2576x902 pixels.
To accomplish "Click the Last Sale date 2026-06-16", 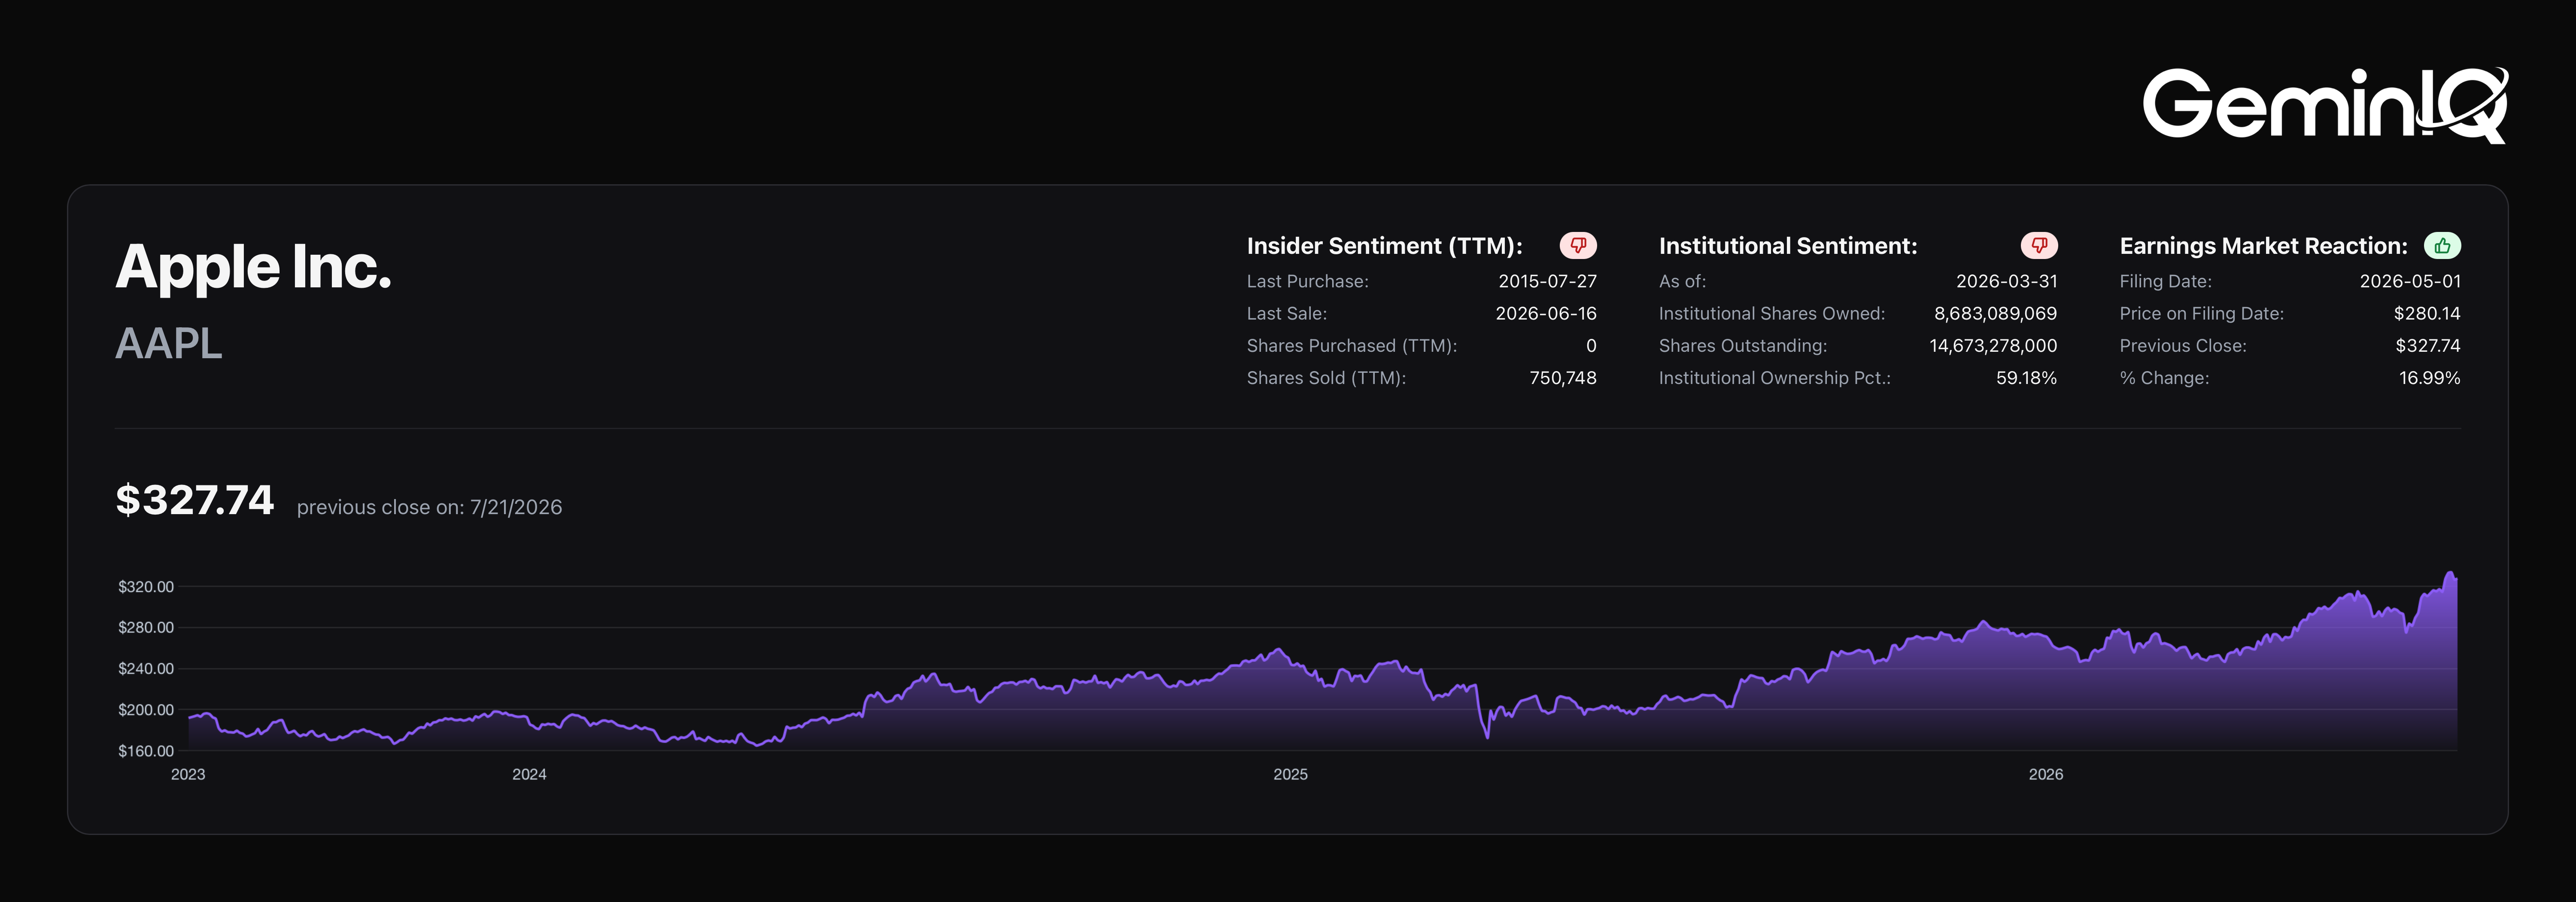I will tap(1546, 314).
